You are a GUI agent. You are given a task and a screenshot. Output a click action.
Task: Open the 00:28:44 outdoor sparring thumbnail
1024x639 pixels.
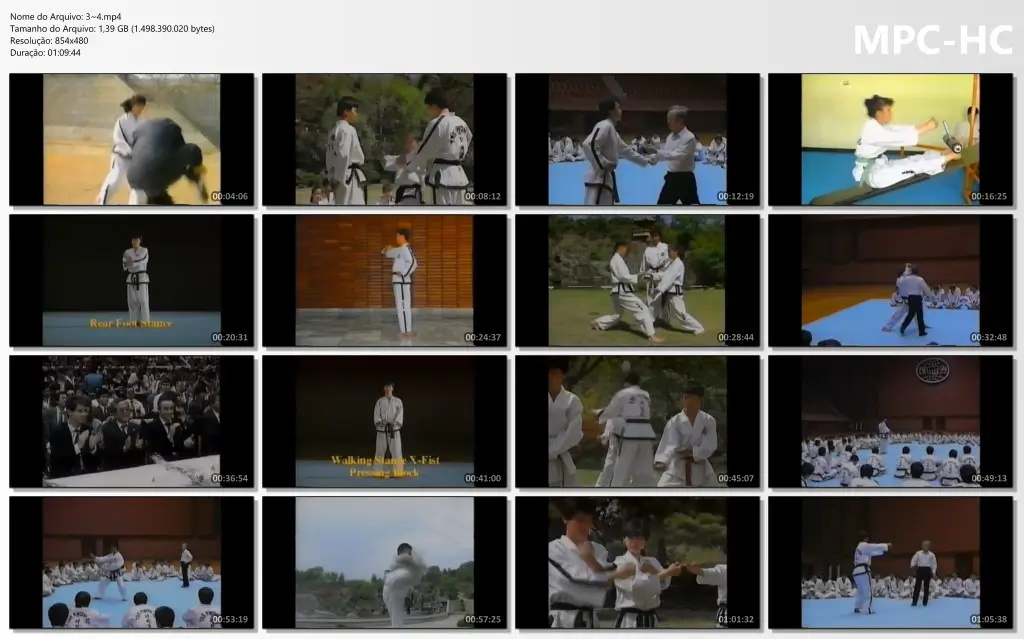(x=637, y=280)
